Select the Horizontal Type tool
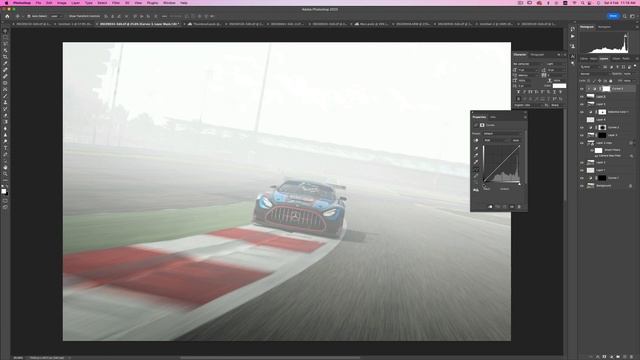The width and height of the screenshot is (640, 360). pyautogui.click(x=5, y=148)
